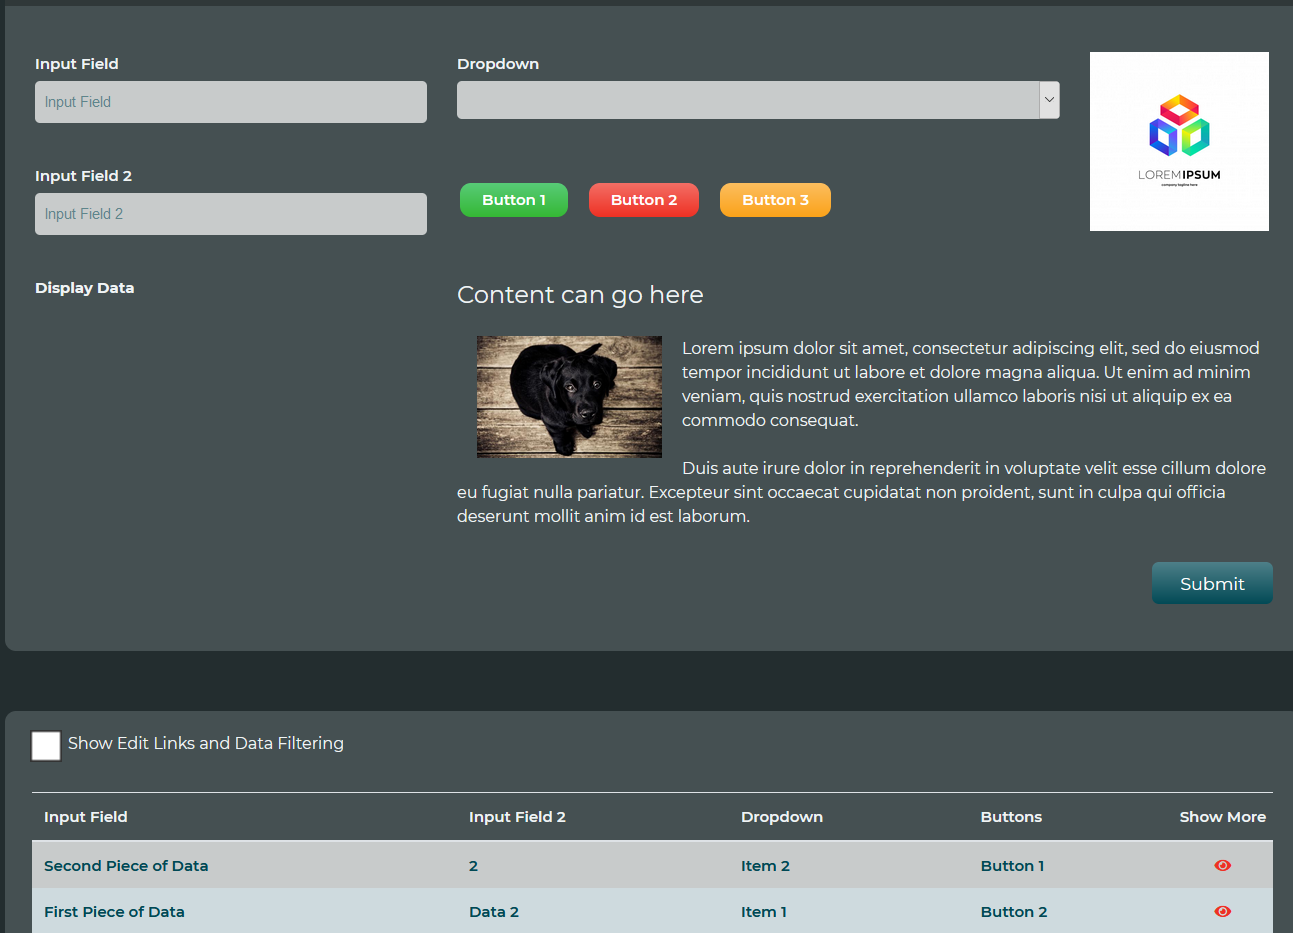This screenshot has width=1293, height=933.
Task: Click the Display Data label
Action: click(85, 288)
